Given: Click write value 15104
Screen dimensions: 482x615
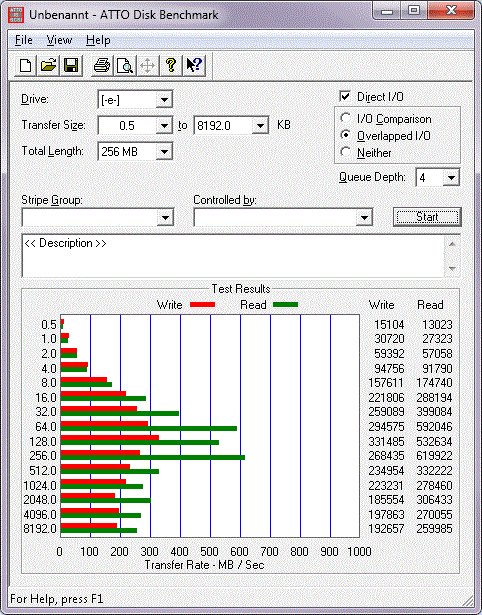Looking at the screenshot, I should (389, 325).
